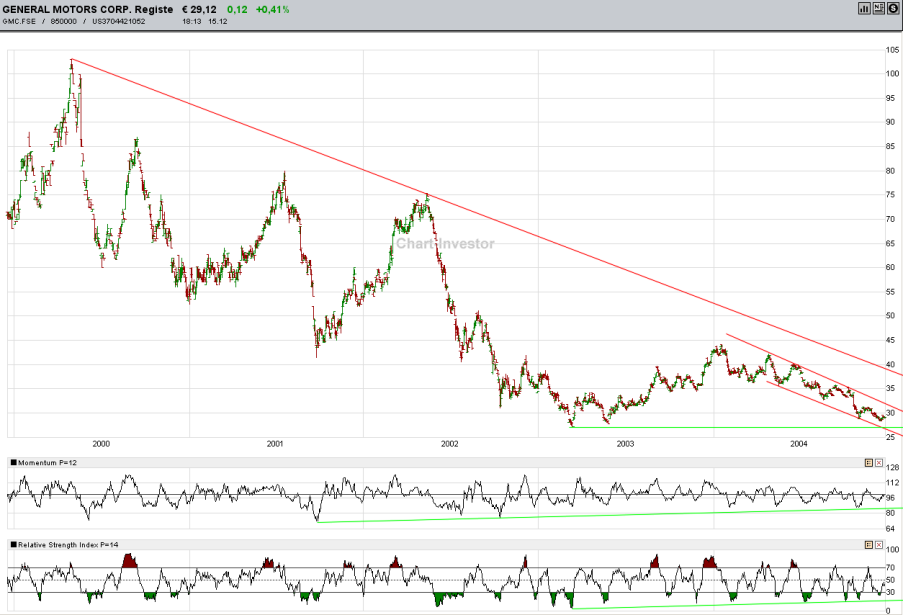Click the 2004 label on time axis
Screen dimensions: 903x615
[x=799, y=443]
